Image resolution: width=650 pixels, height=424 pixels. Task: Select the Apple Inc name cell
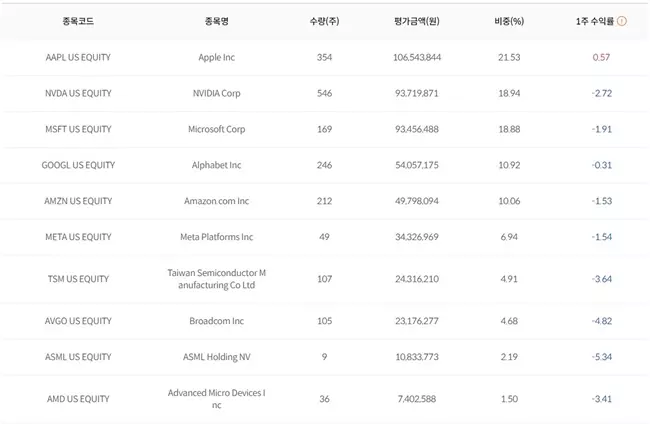(216, 57)
